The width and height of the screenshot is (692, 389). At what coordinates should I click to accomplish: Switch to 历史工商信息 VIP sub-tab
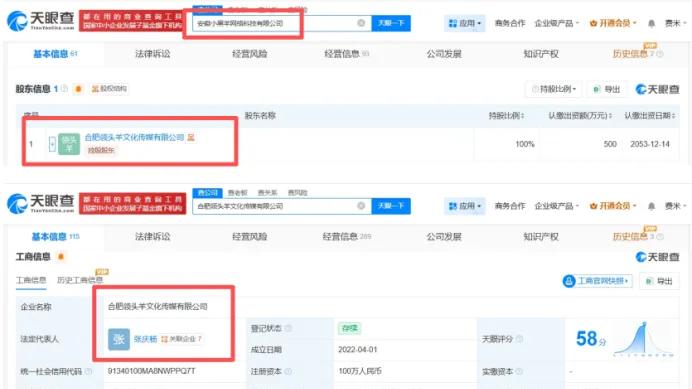click(x=79, y=280)
